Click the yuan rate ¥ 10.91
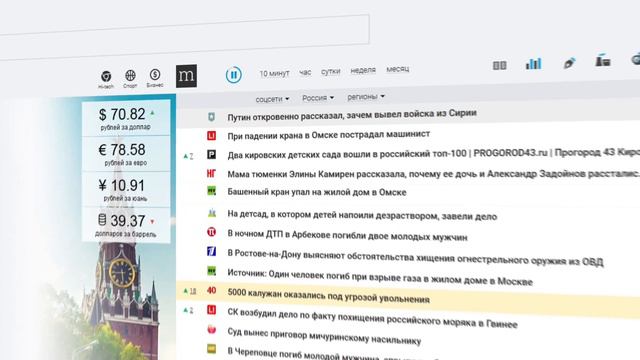The height and width of the screenshot is (360, 640). coord(122,186)
